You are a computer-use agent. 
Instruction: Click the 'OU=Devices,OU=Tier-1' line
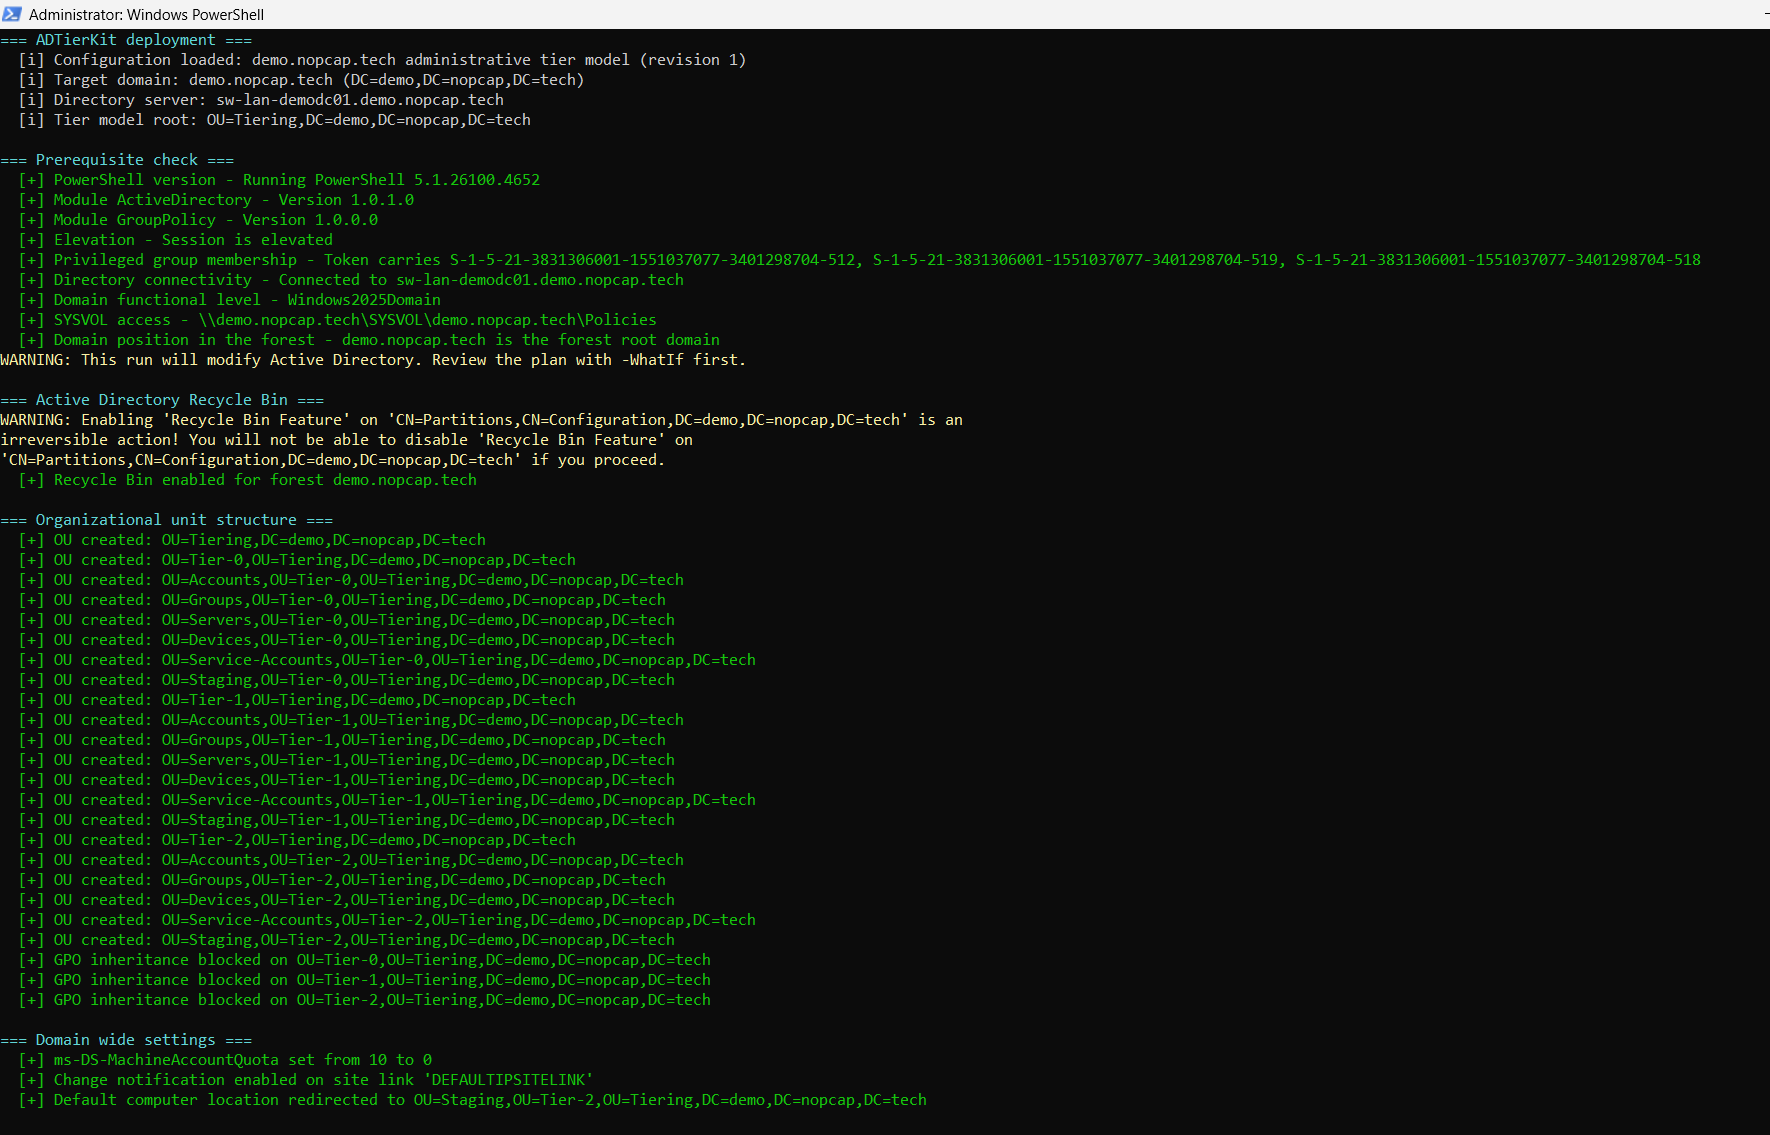click(346, 780)
